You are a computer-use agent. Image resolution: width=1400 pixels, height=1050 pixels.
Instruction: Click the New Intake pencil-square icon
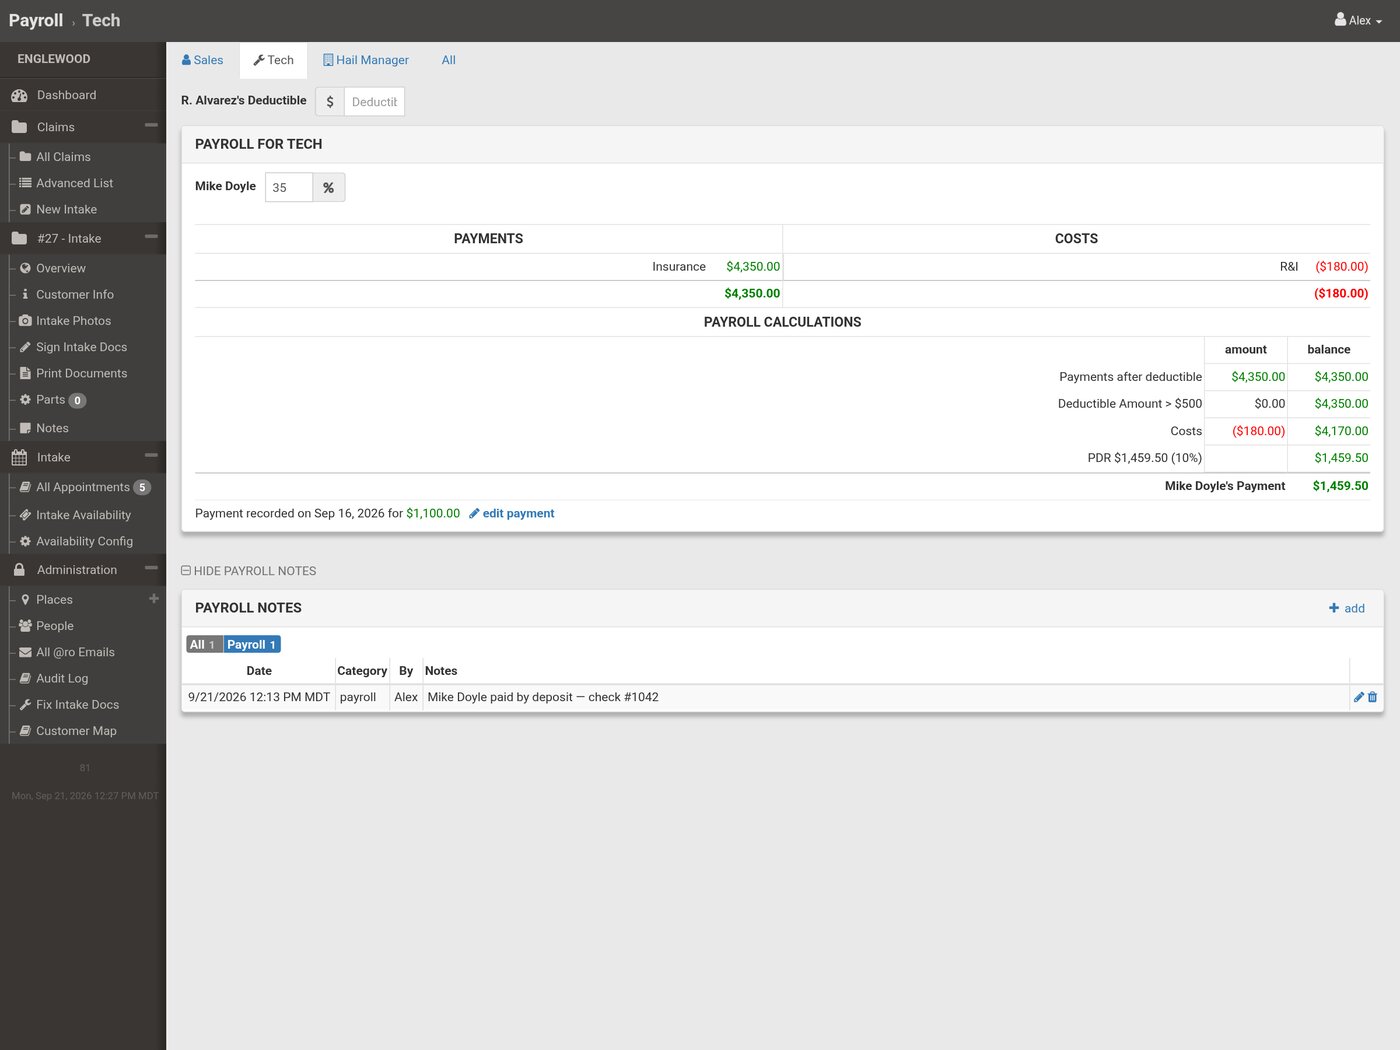click(x=25, y=209)
